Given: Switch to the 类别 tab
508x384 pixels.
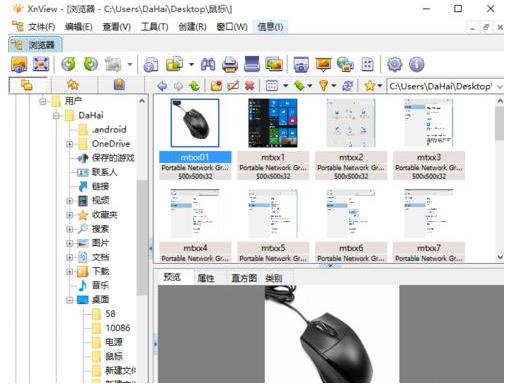Looking at the screenshot, I should tap(274, 278).
